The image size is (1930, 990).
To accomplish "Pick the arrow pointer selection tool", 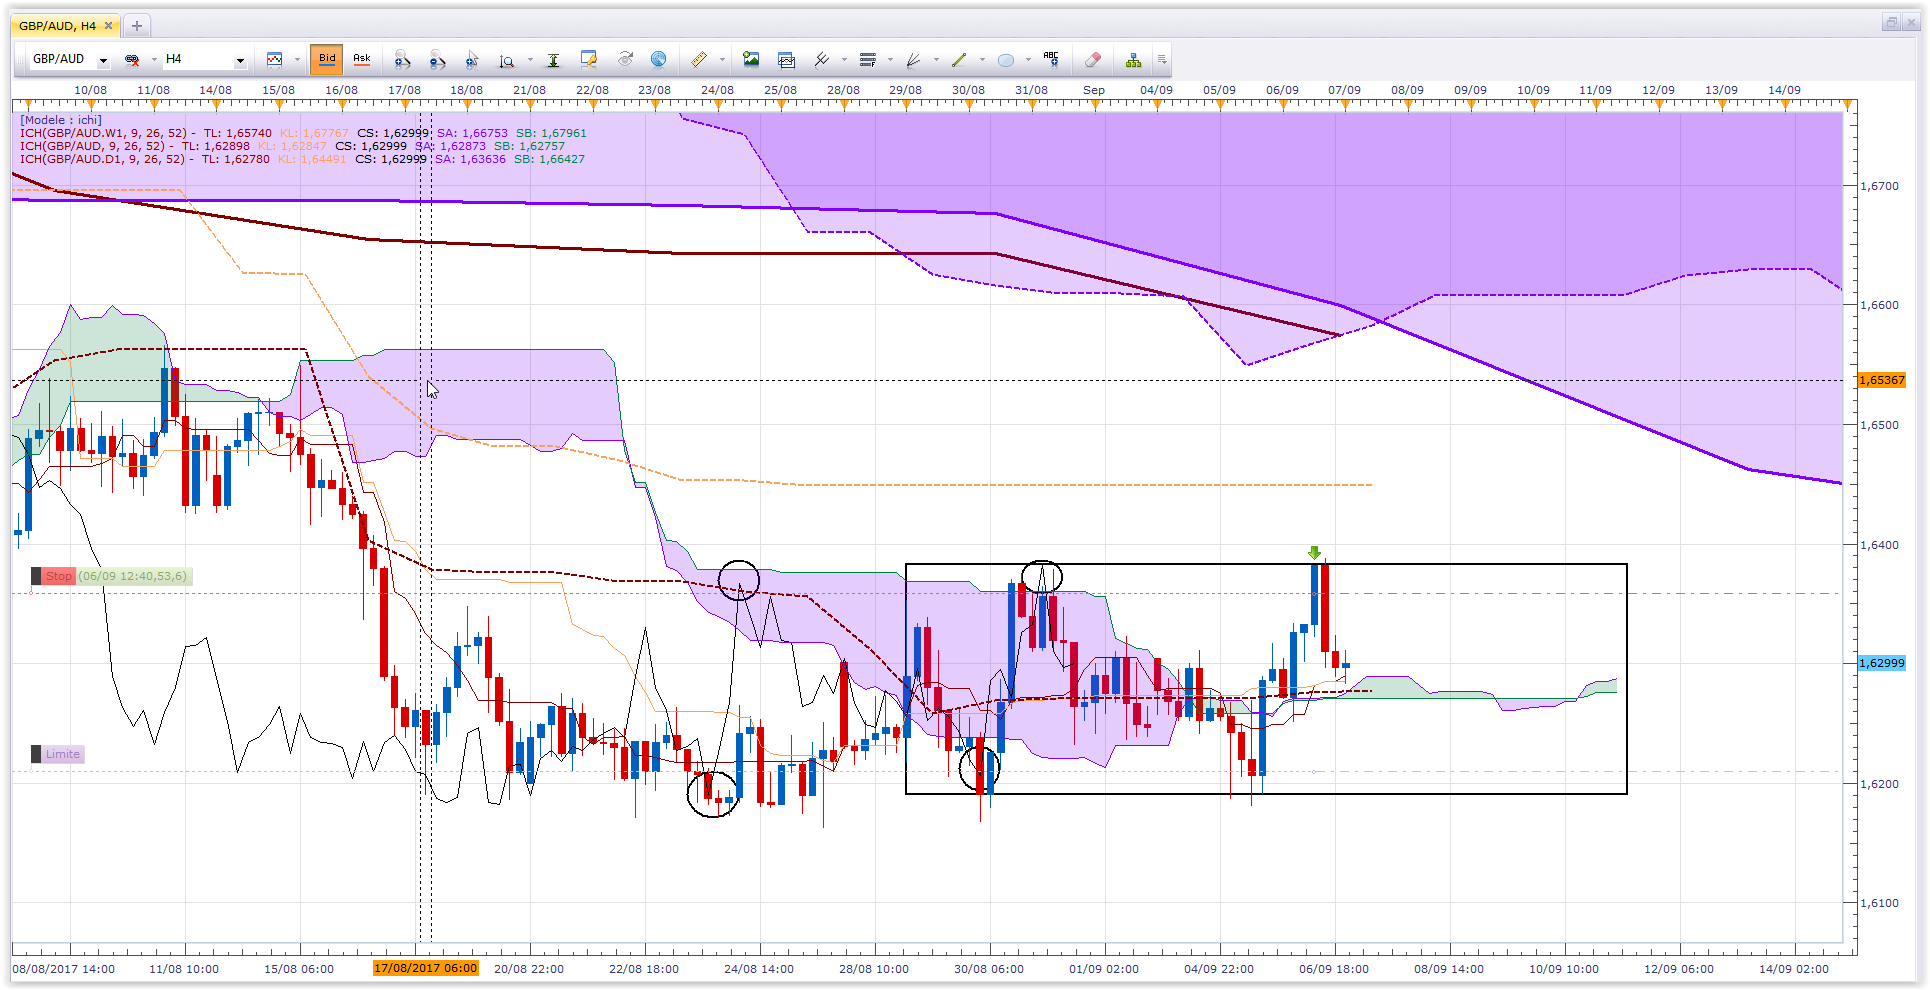I will click(472, 60).
